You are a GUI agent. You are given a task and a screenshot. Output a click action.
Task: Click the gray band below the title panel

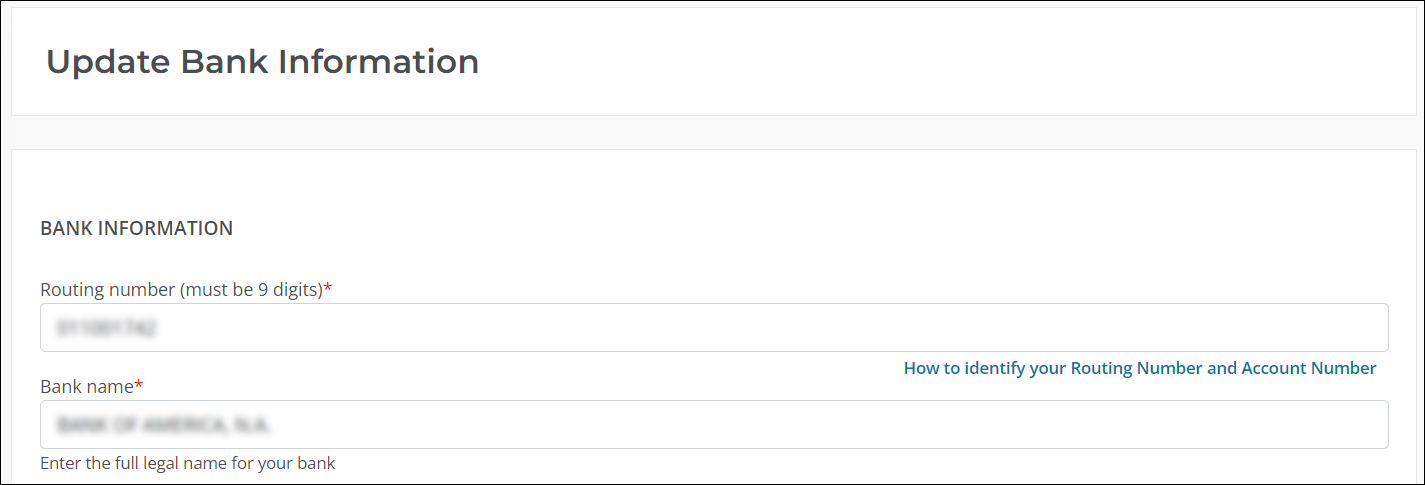(714, 132)
